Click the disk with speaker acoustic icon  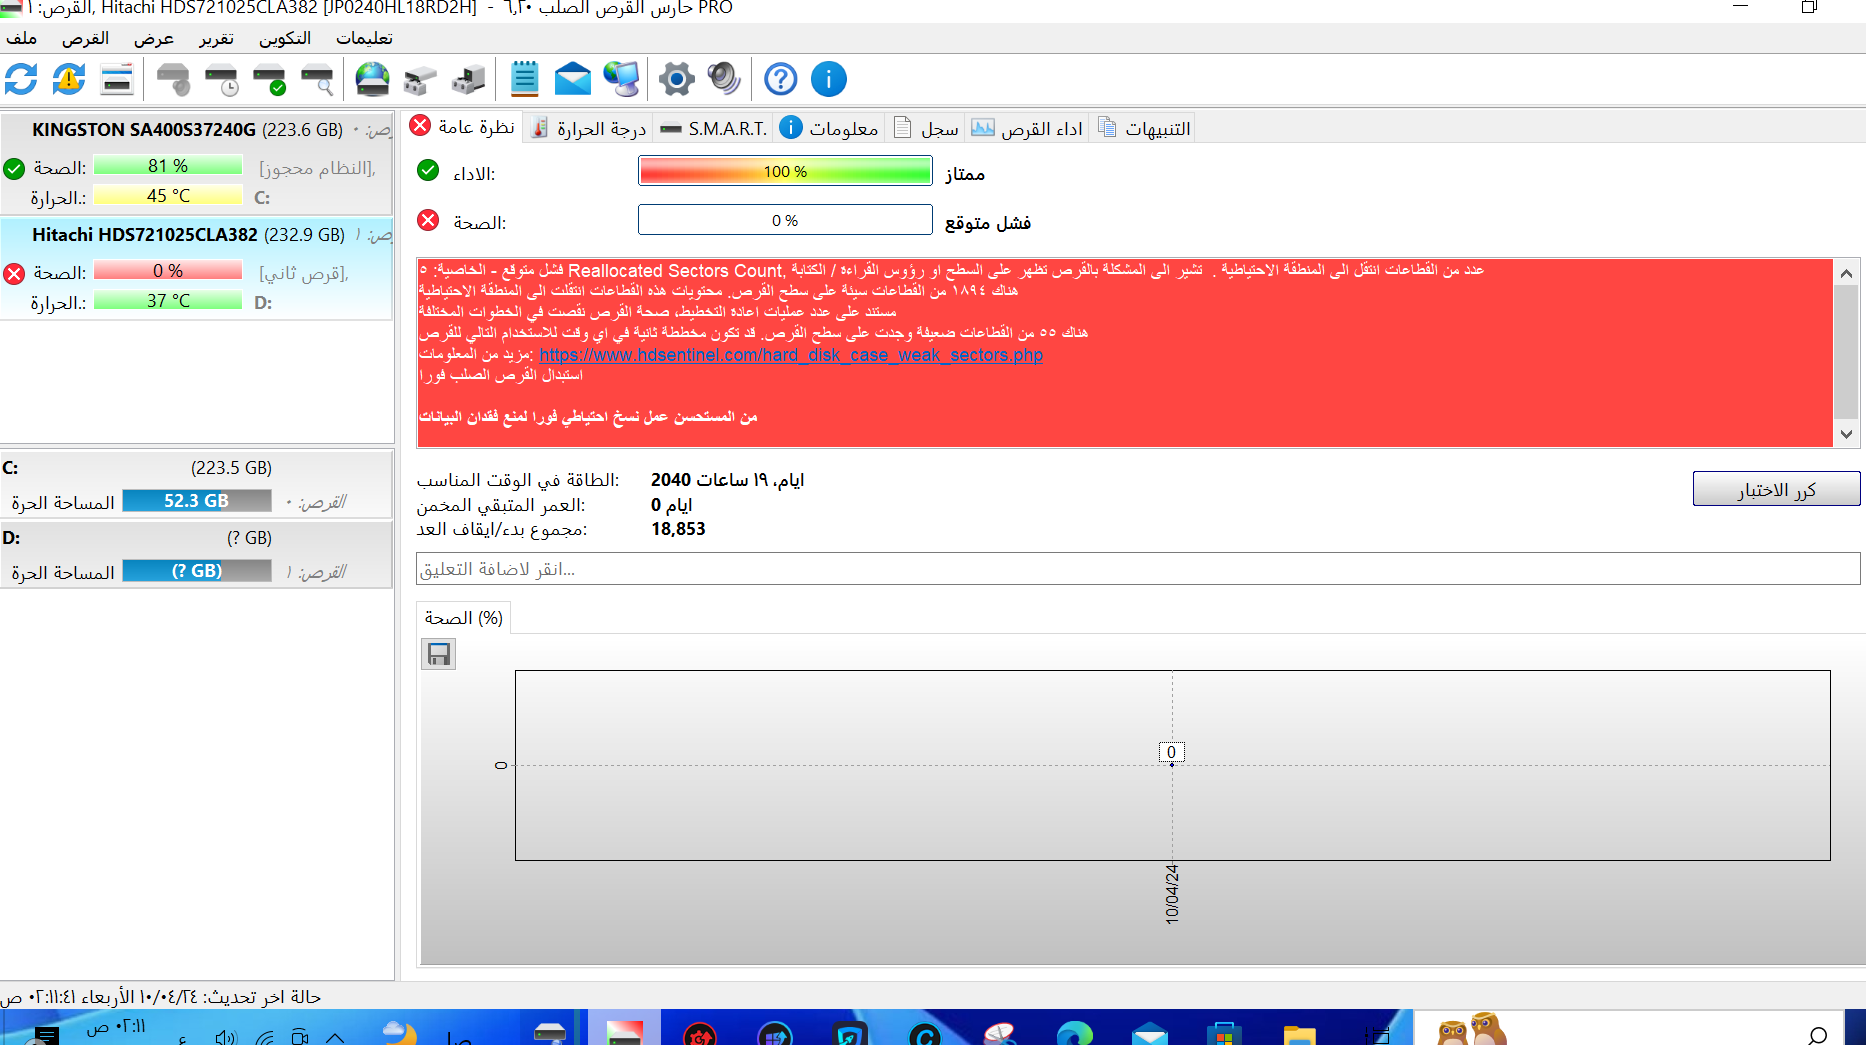[x=174, y=79]
